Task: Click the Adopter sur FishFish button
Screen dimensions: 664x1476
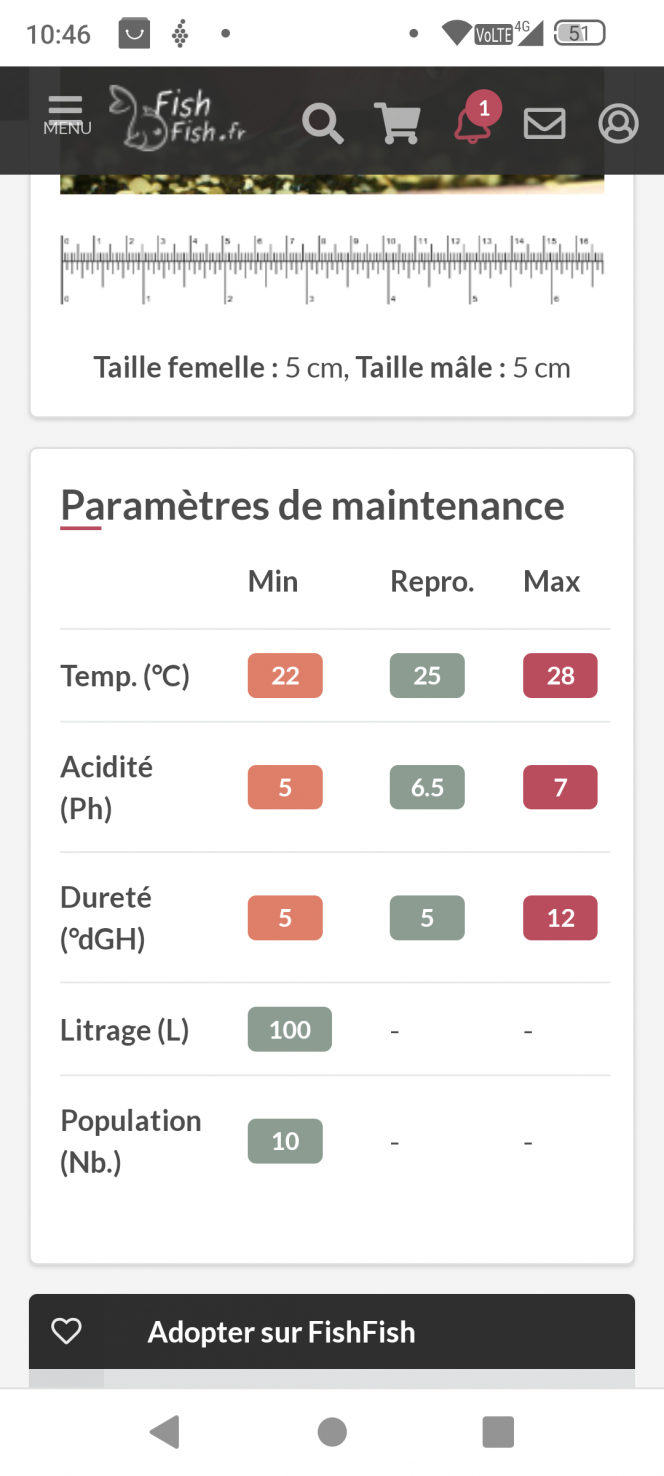Action: point(332,1331)
